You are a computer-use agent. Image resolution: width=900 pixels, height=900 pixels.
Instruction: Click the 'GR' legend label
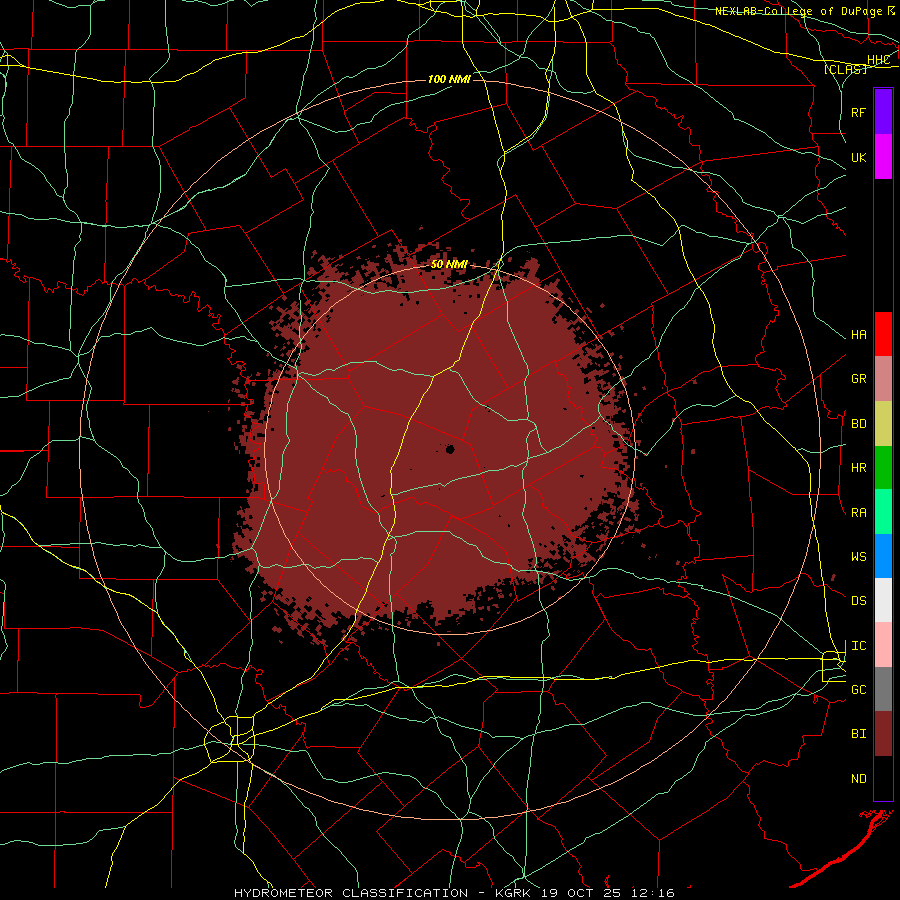859,379
